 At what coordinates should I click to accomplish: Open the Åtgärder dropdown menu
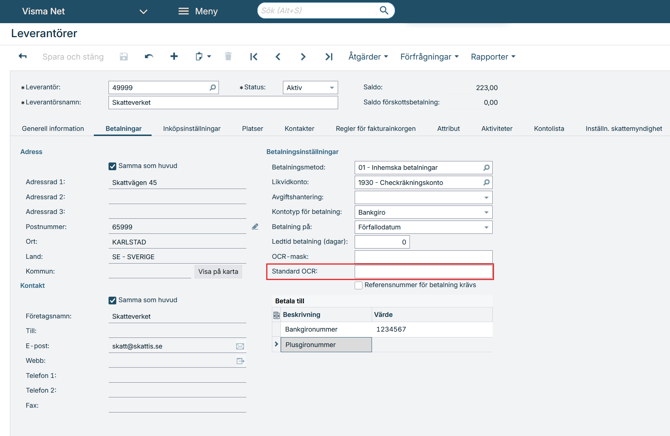point(368,56)
